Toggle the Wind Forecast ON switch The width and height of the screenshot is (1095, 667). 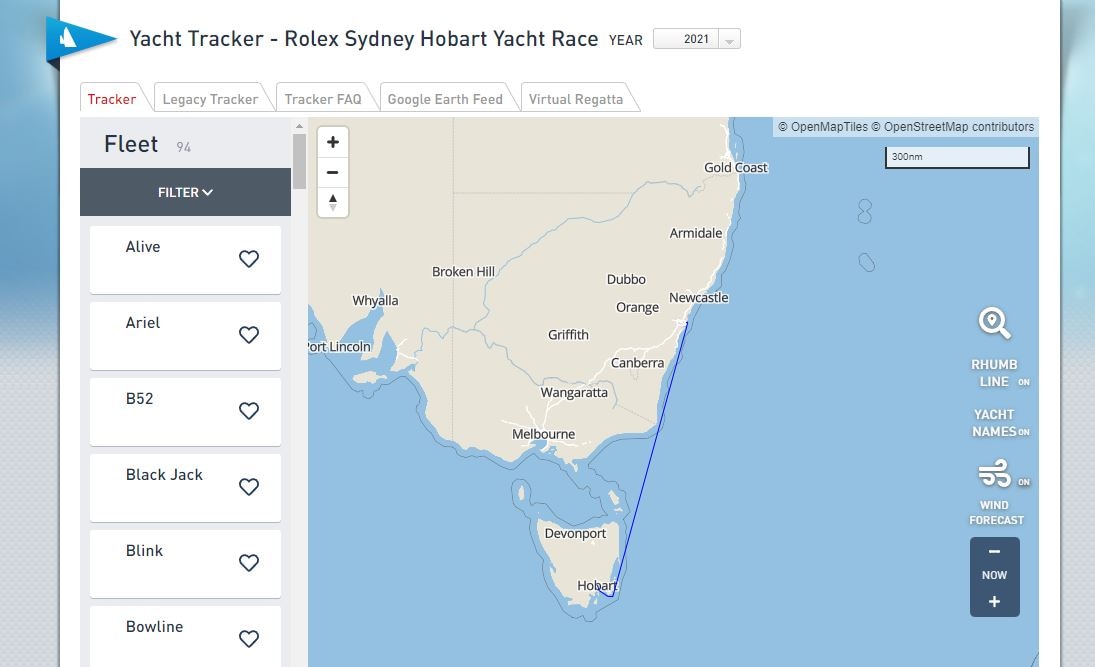(1023, 481)
